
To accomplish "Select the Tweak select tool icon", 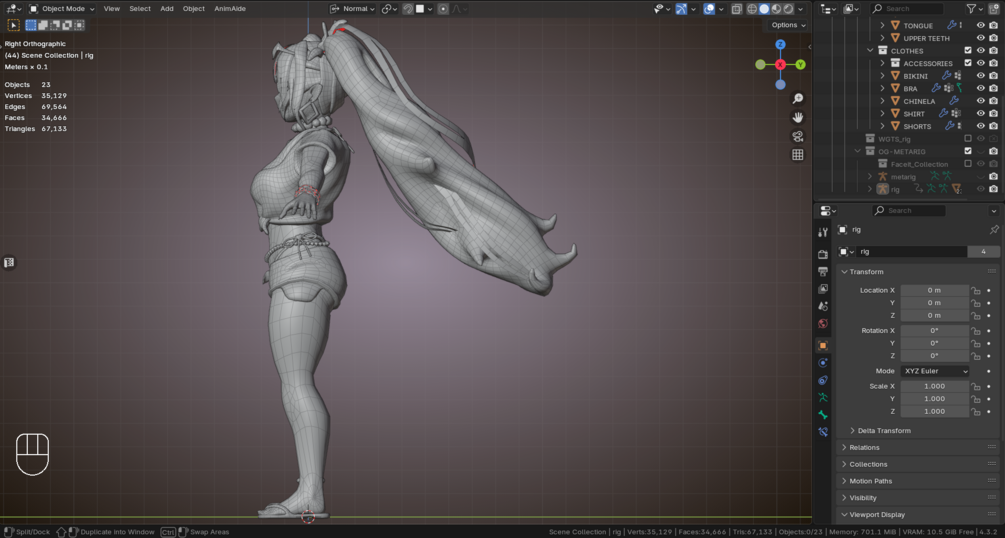I will [13, 25].
